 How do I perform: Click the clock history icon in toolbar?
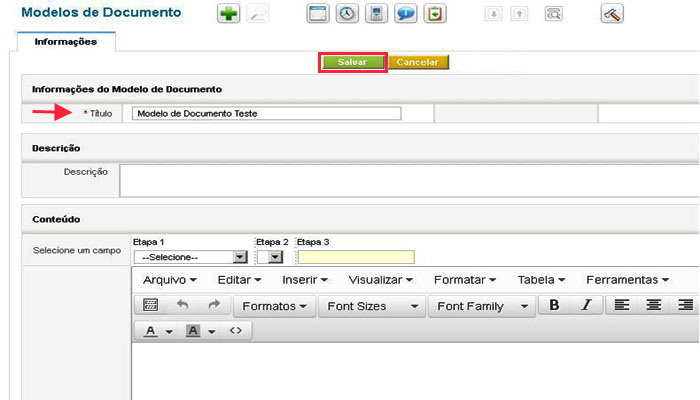[x=346, y=14]
